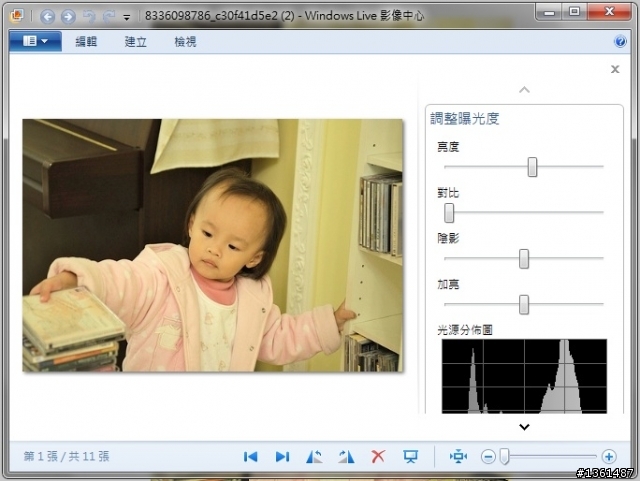Image resolution: width=640 pixels, height=481 pixels.
Task: Click the 加亮 highlights slider handle
Action: (524, 305)
